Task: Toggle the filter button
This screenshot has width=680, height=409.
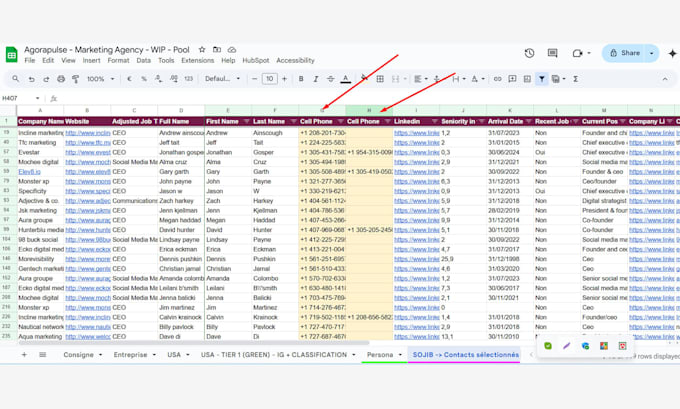Action: pyautogui.click(x=542, y=79)
